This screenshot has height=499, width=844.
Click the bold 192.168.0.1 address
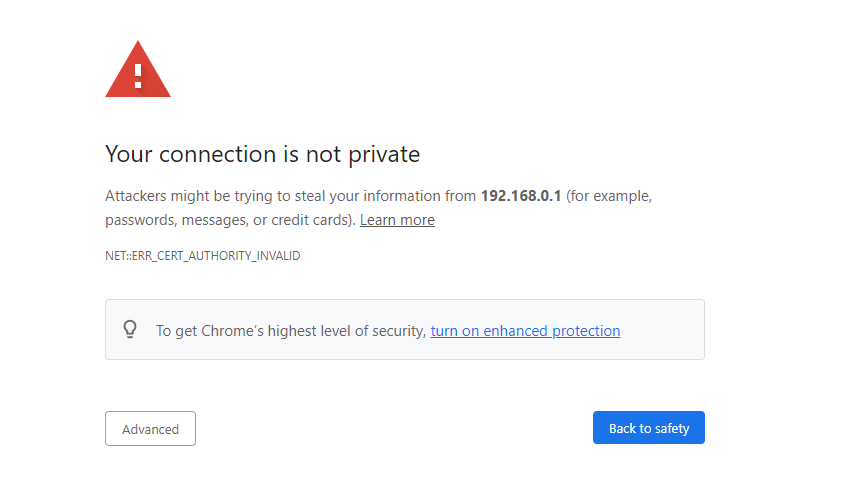coord(521,196)
